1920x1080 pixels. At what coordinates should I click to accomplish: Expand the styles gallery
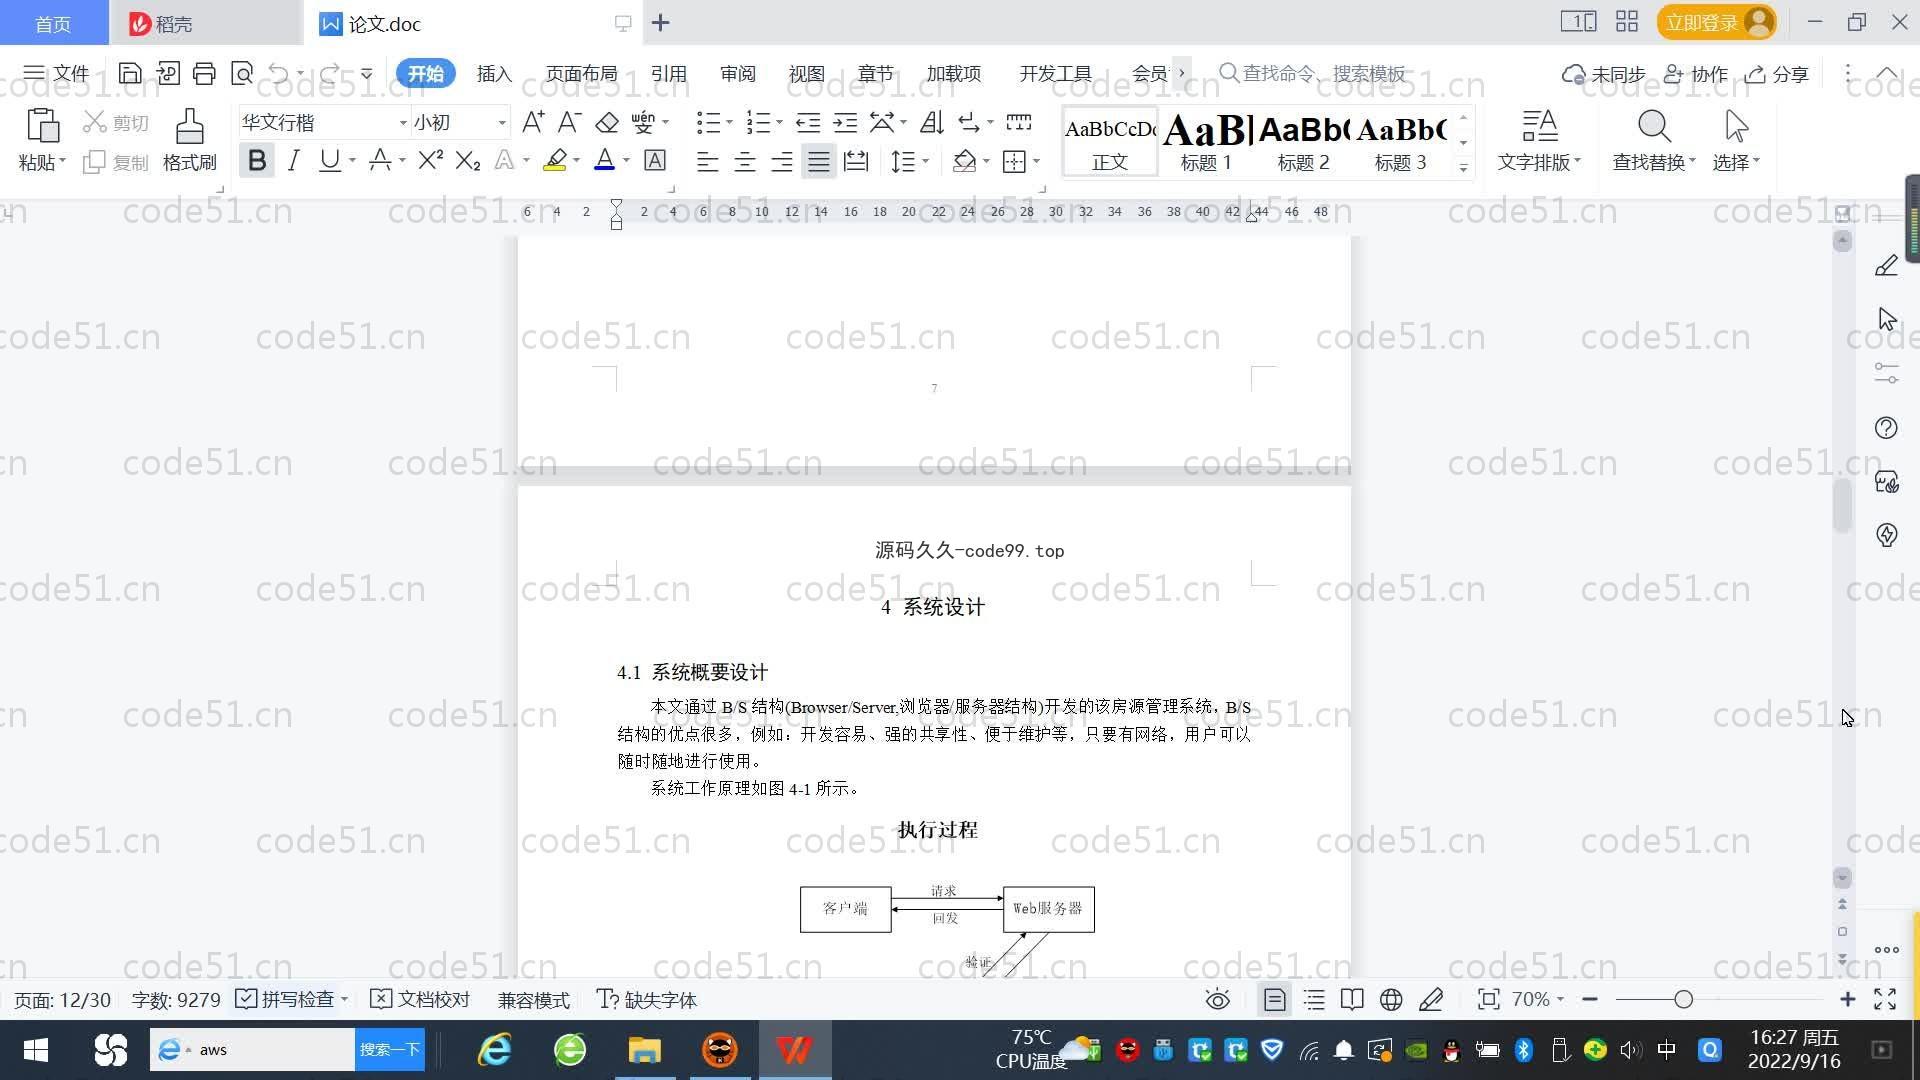point(1463,167)
